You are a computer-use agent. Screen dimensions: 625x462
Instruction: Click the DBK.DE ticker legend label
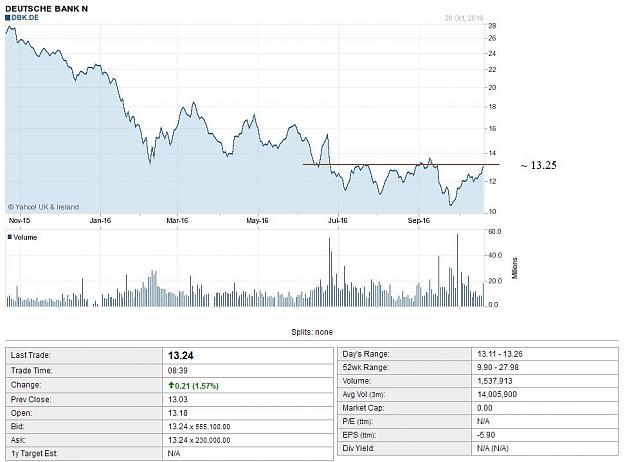click(x=25, y=18)
